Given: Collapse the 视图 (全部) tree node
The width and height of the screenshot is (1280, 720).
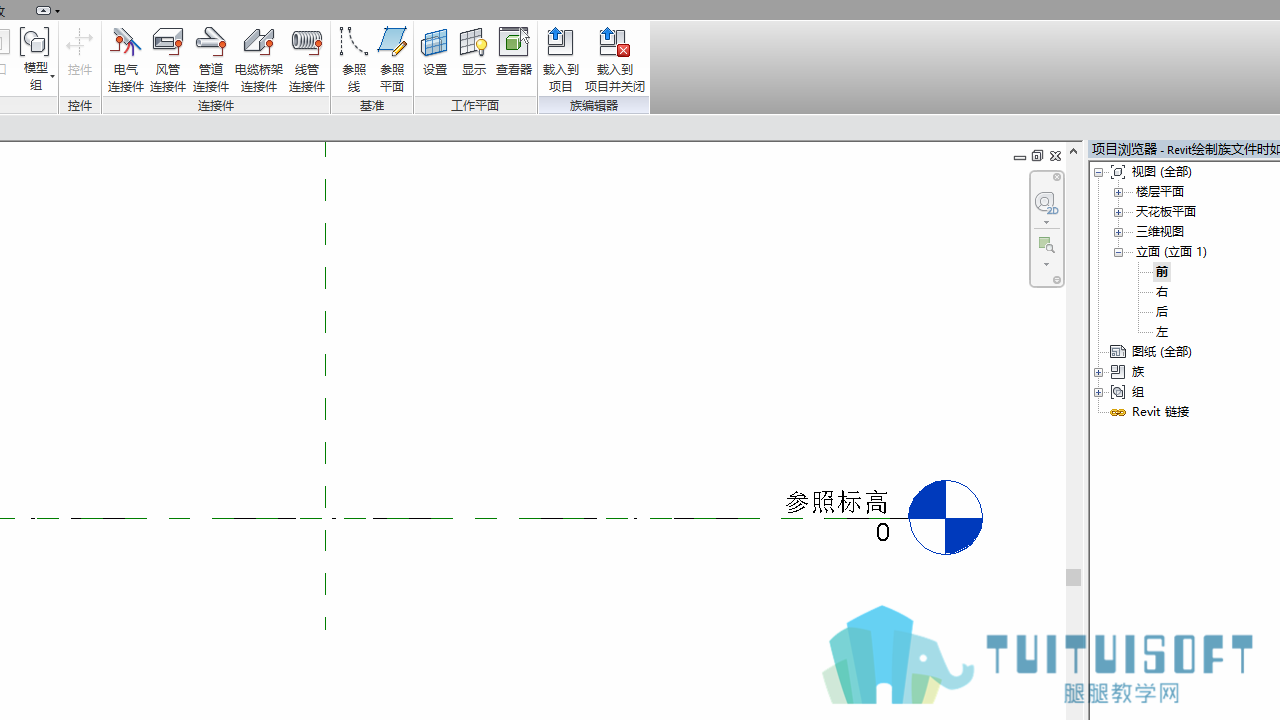Looking at the screenshot, I should [1098, 172].
